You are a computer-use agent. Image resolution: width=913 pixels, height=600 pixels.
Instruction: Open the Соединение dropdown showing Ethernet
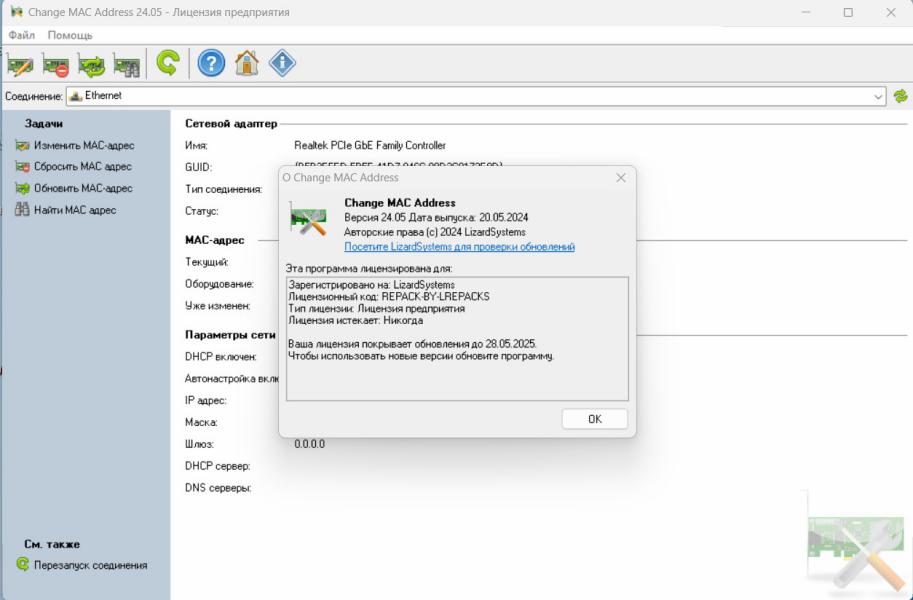click(476, 96)
